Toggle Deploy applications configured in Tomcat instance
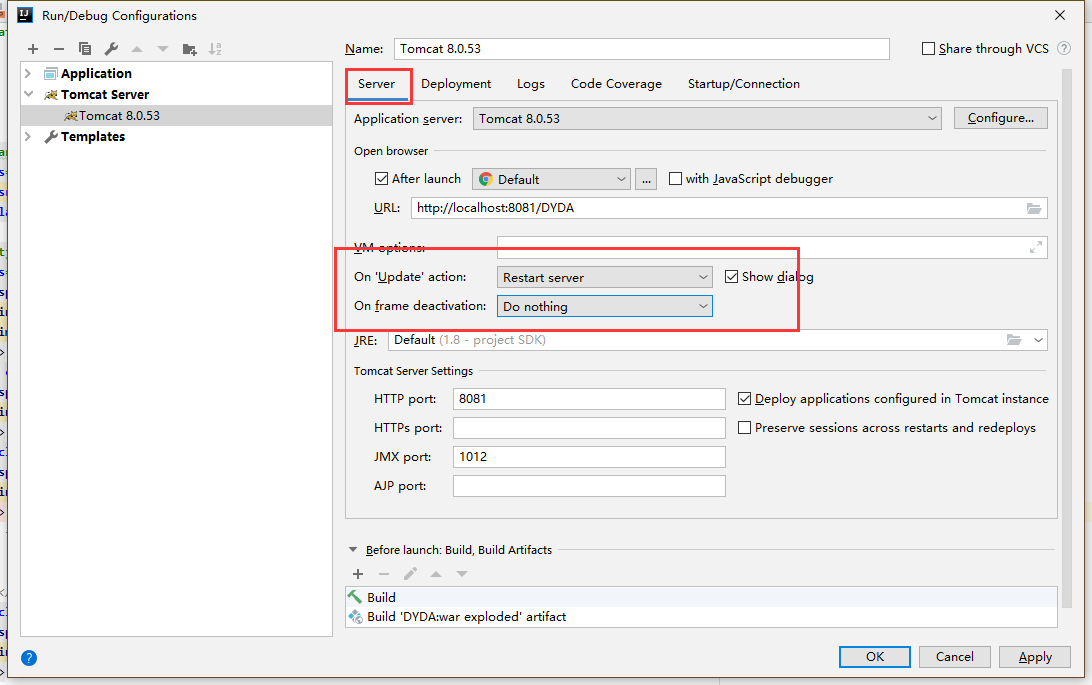Screen dimensions: 1092x685 [744, 399]
